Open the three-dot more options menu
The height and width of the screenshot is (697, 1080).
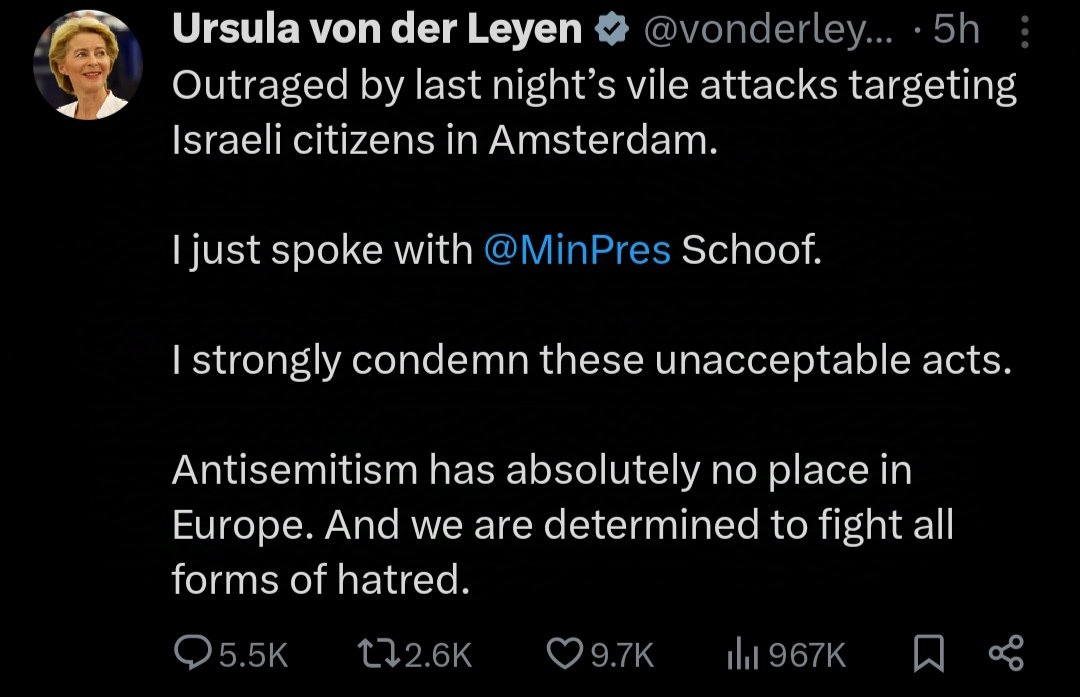(1024, 34)
